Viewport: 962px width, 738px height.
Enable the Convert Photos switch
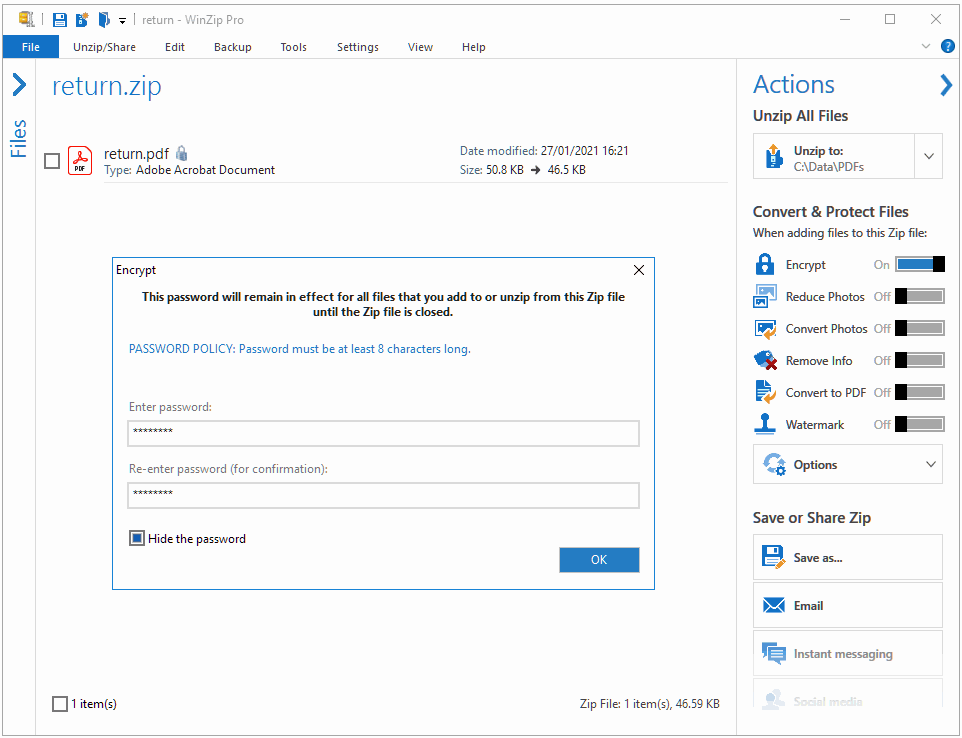pos(920,328)
